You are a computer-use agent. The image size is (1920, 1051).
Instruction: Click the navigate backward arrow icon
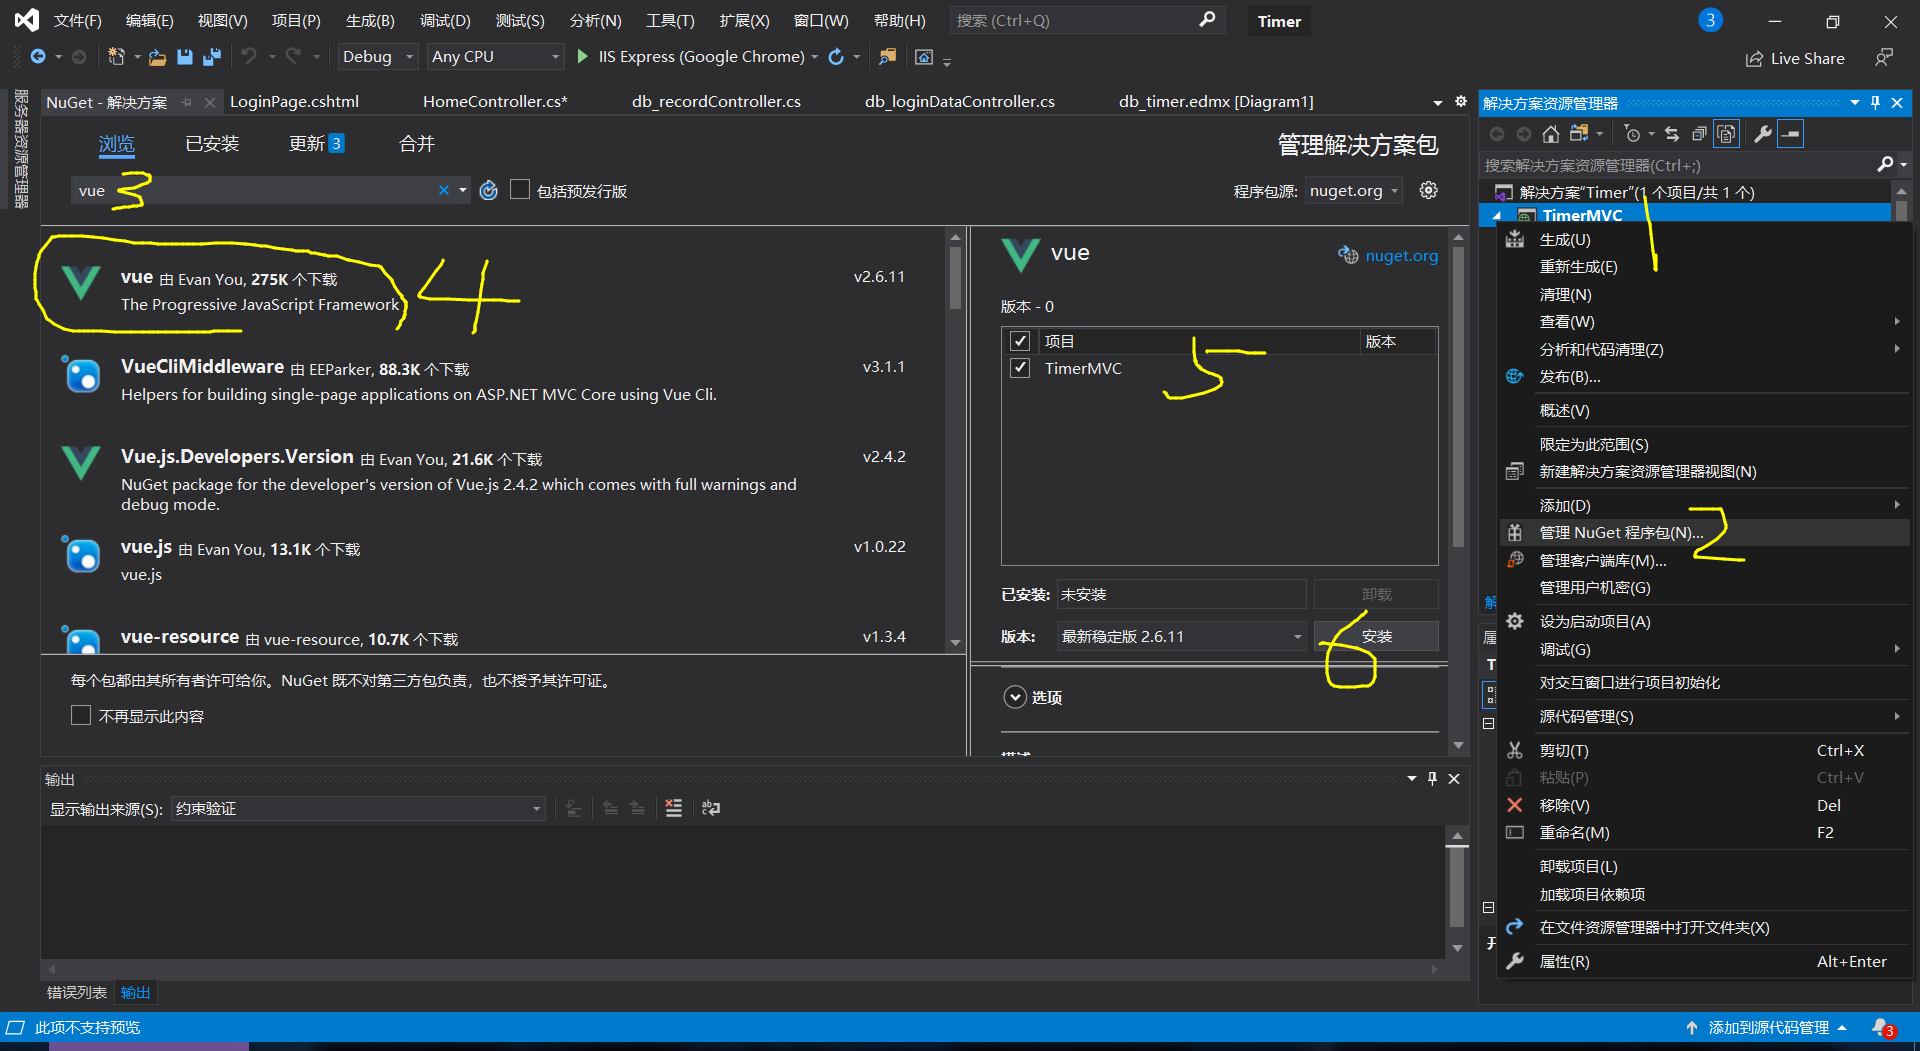click(38, 56)
